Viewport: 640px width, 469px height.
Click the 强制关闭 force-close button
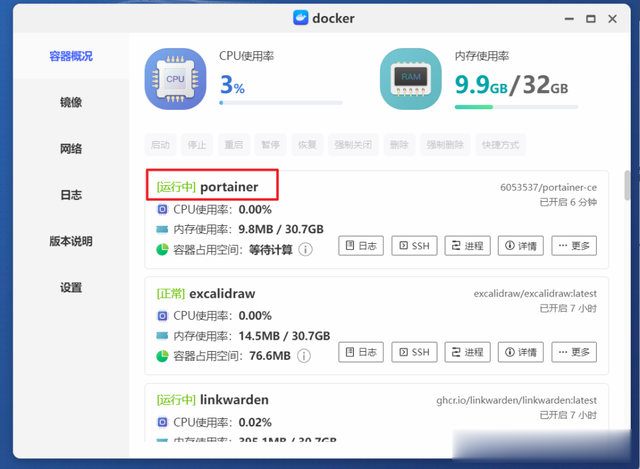click(x=353, y=144)
